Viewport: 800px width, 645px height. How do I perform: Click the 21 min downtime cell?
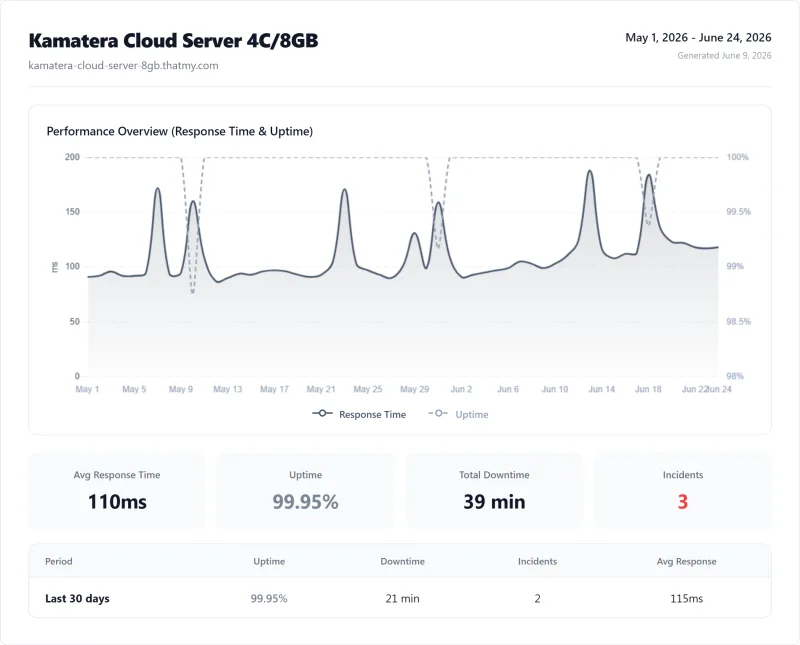[x=403, y=599]
